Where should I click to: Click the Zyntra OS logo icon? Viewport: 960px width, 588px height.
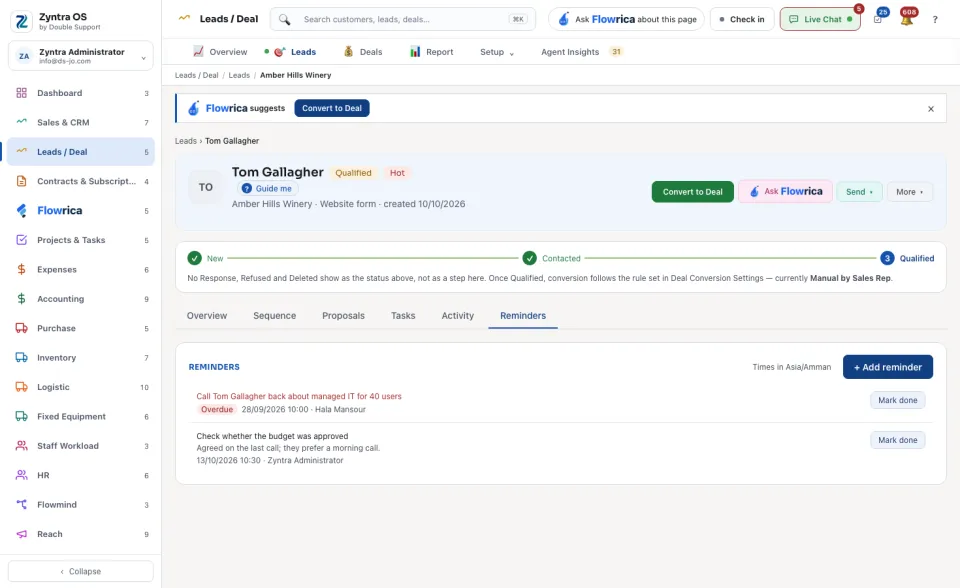tap(21, 21)
